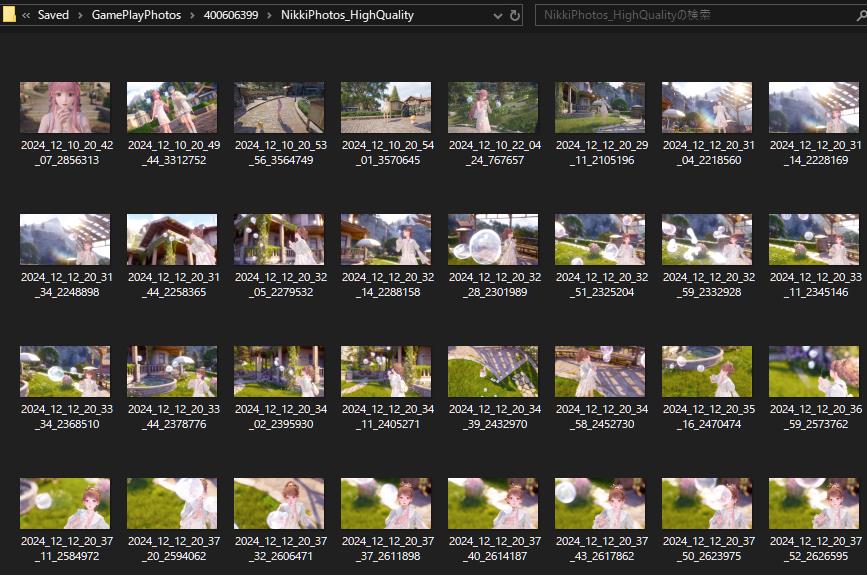This screenshot has height=575, width=867.
Task: Select thumbnail 2024_12_12_20_35_16_2470474
Action: point(707,372)
